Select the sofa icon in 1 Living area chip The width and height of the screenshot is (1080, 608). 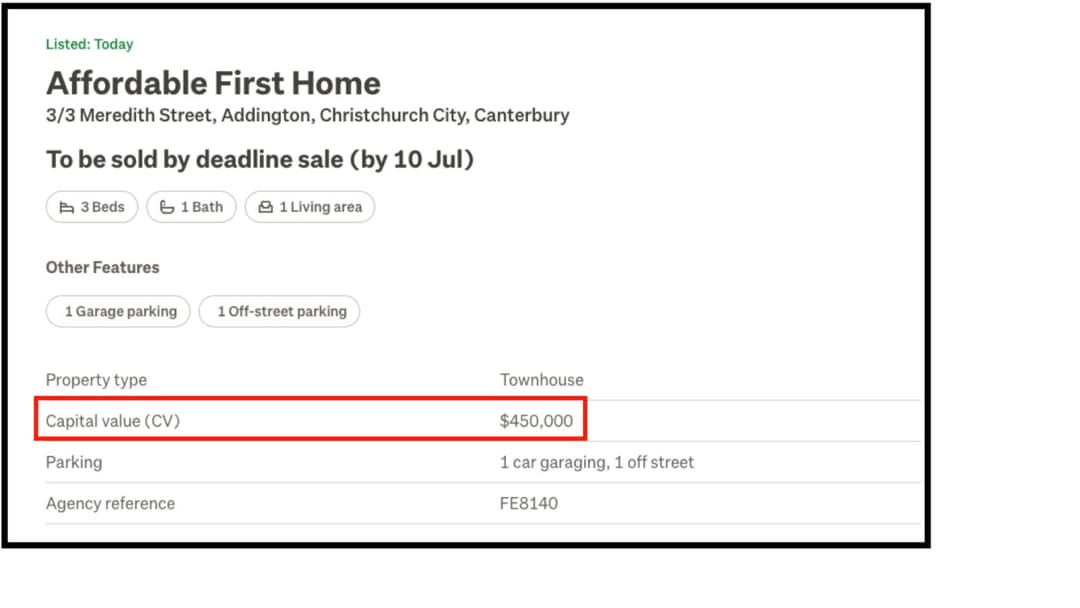264,206
